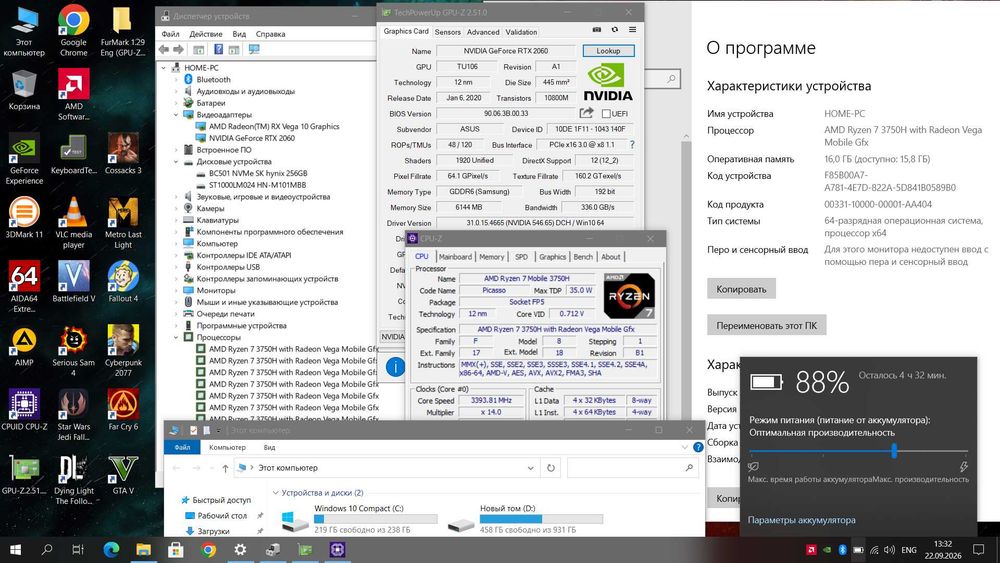Open Recycle Bin (Корзина) on desktop
This screenshot has width=1000, height=563.
pos(24,89)
